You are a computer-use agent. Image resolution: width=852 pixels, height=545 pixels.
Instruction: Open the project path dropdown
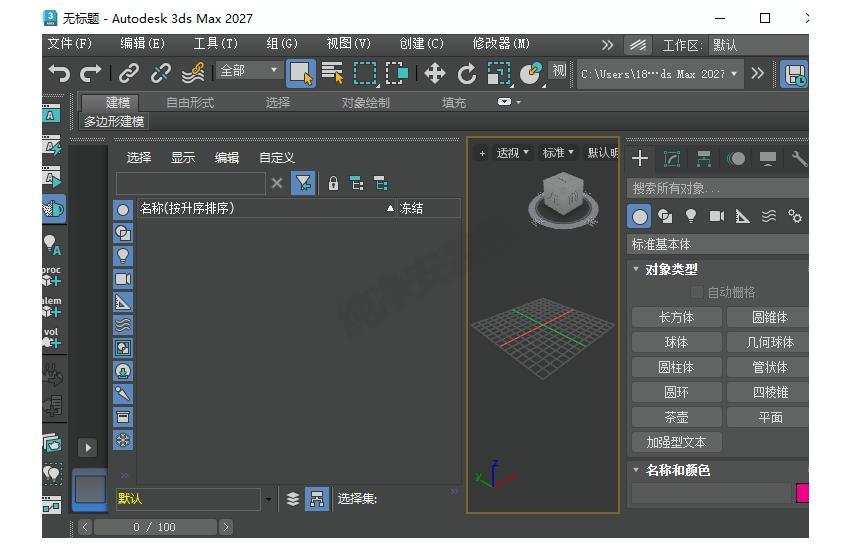660,74
